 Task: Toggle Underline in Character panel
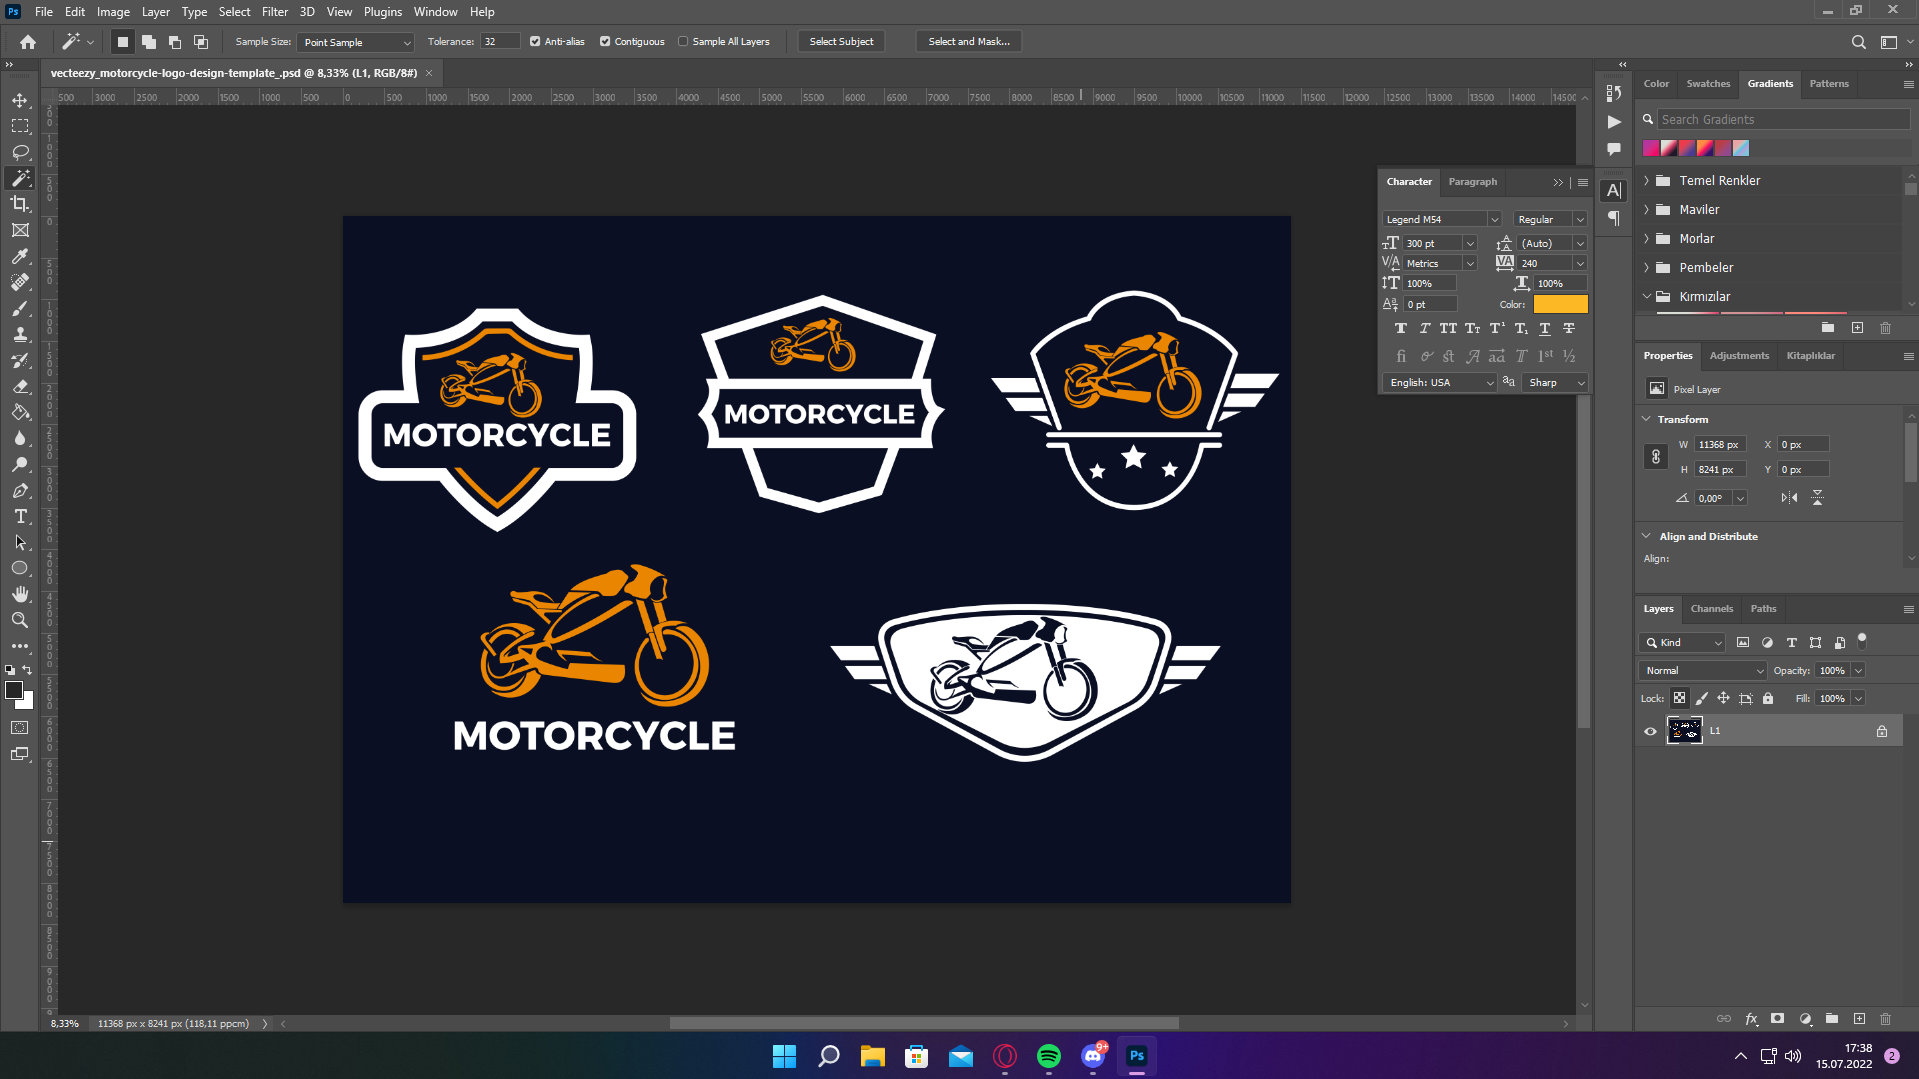click(x=1545, y=329)
